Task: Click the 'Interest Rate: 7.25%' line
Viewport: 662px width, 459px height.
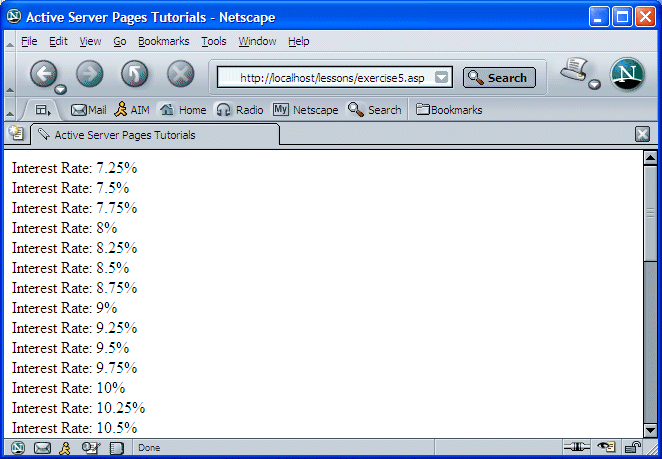Action: point(74,168)
